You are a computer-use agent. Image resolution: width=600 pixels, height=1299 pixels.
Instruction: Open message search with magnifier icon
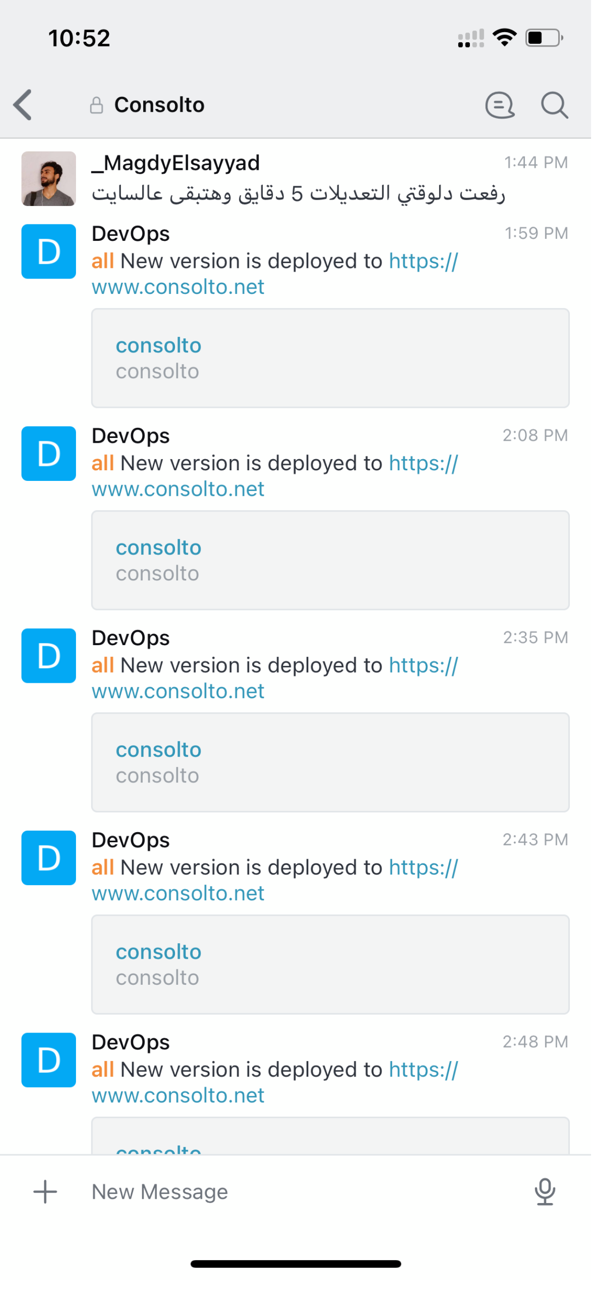click(554, 105)
